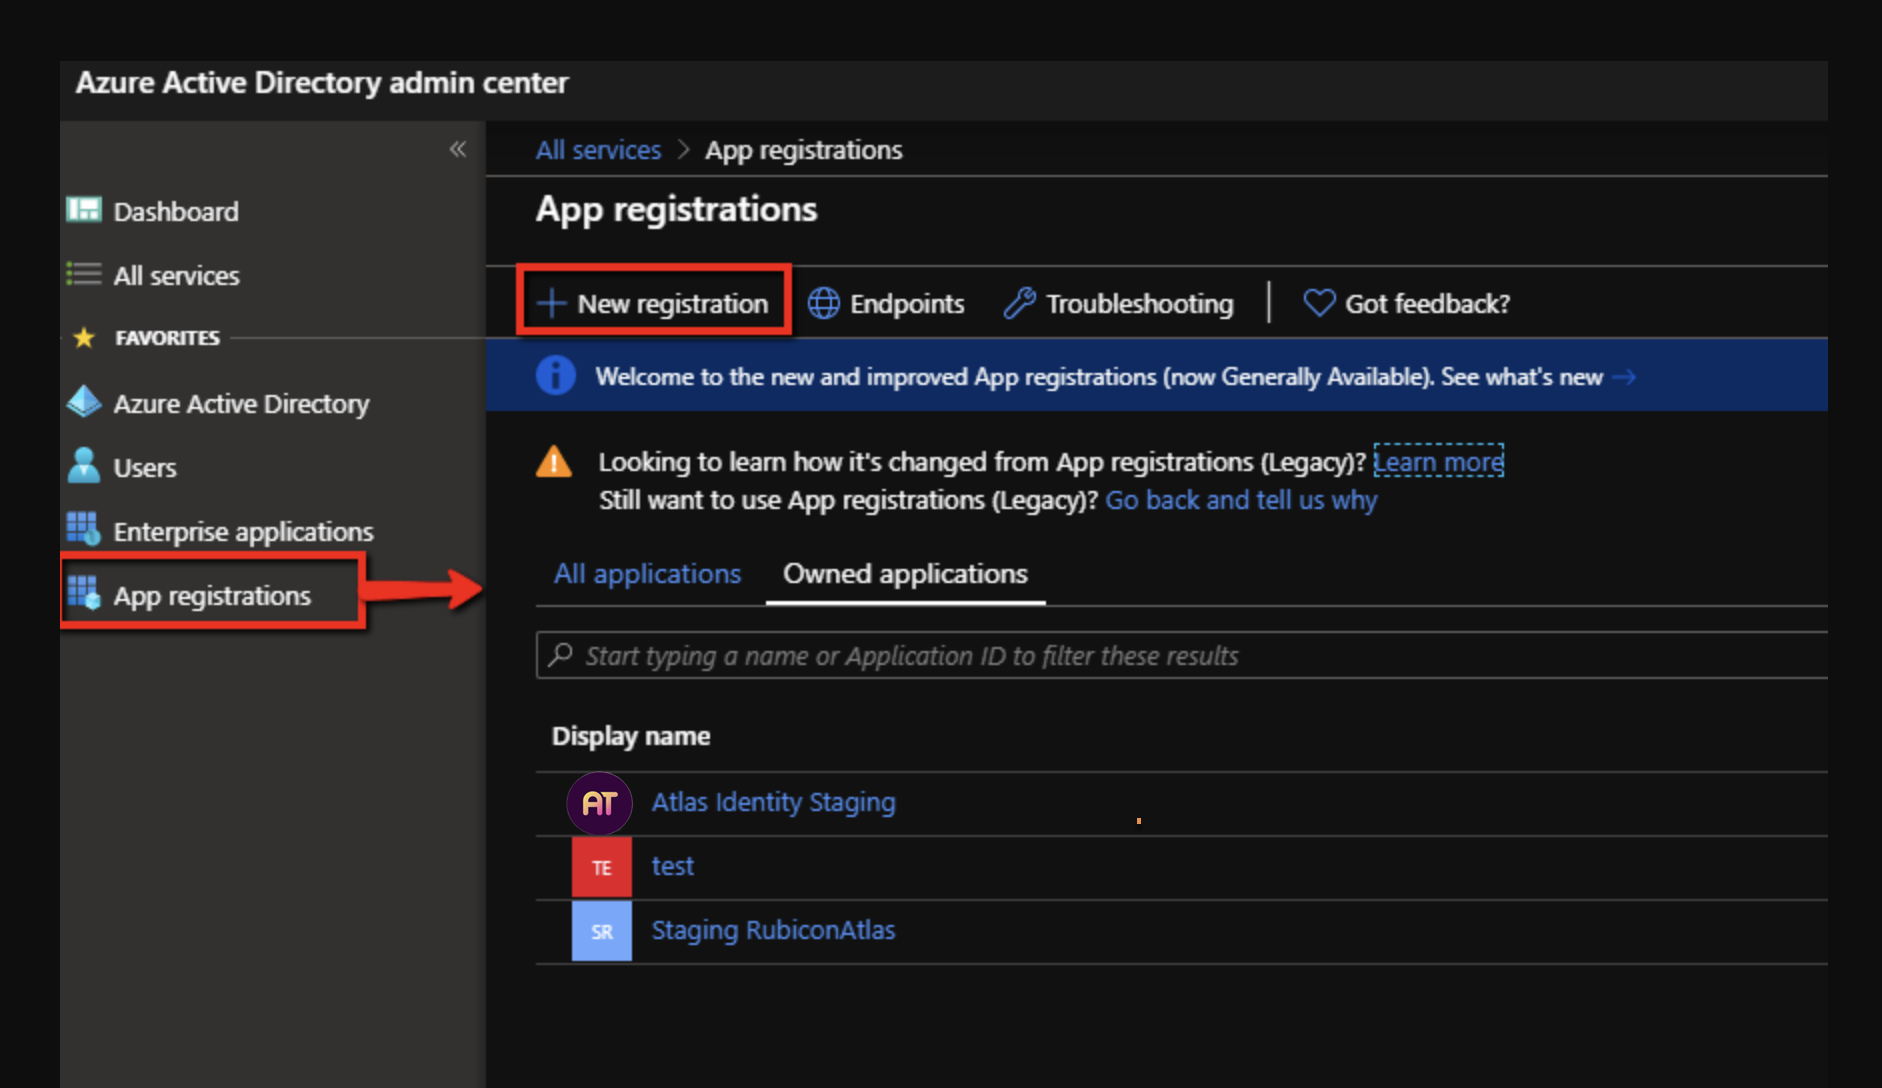Open All services list icon
1882x1088 pixels.
tap(84, 274)
